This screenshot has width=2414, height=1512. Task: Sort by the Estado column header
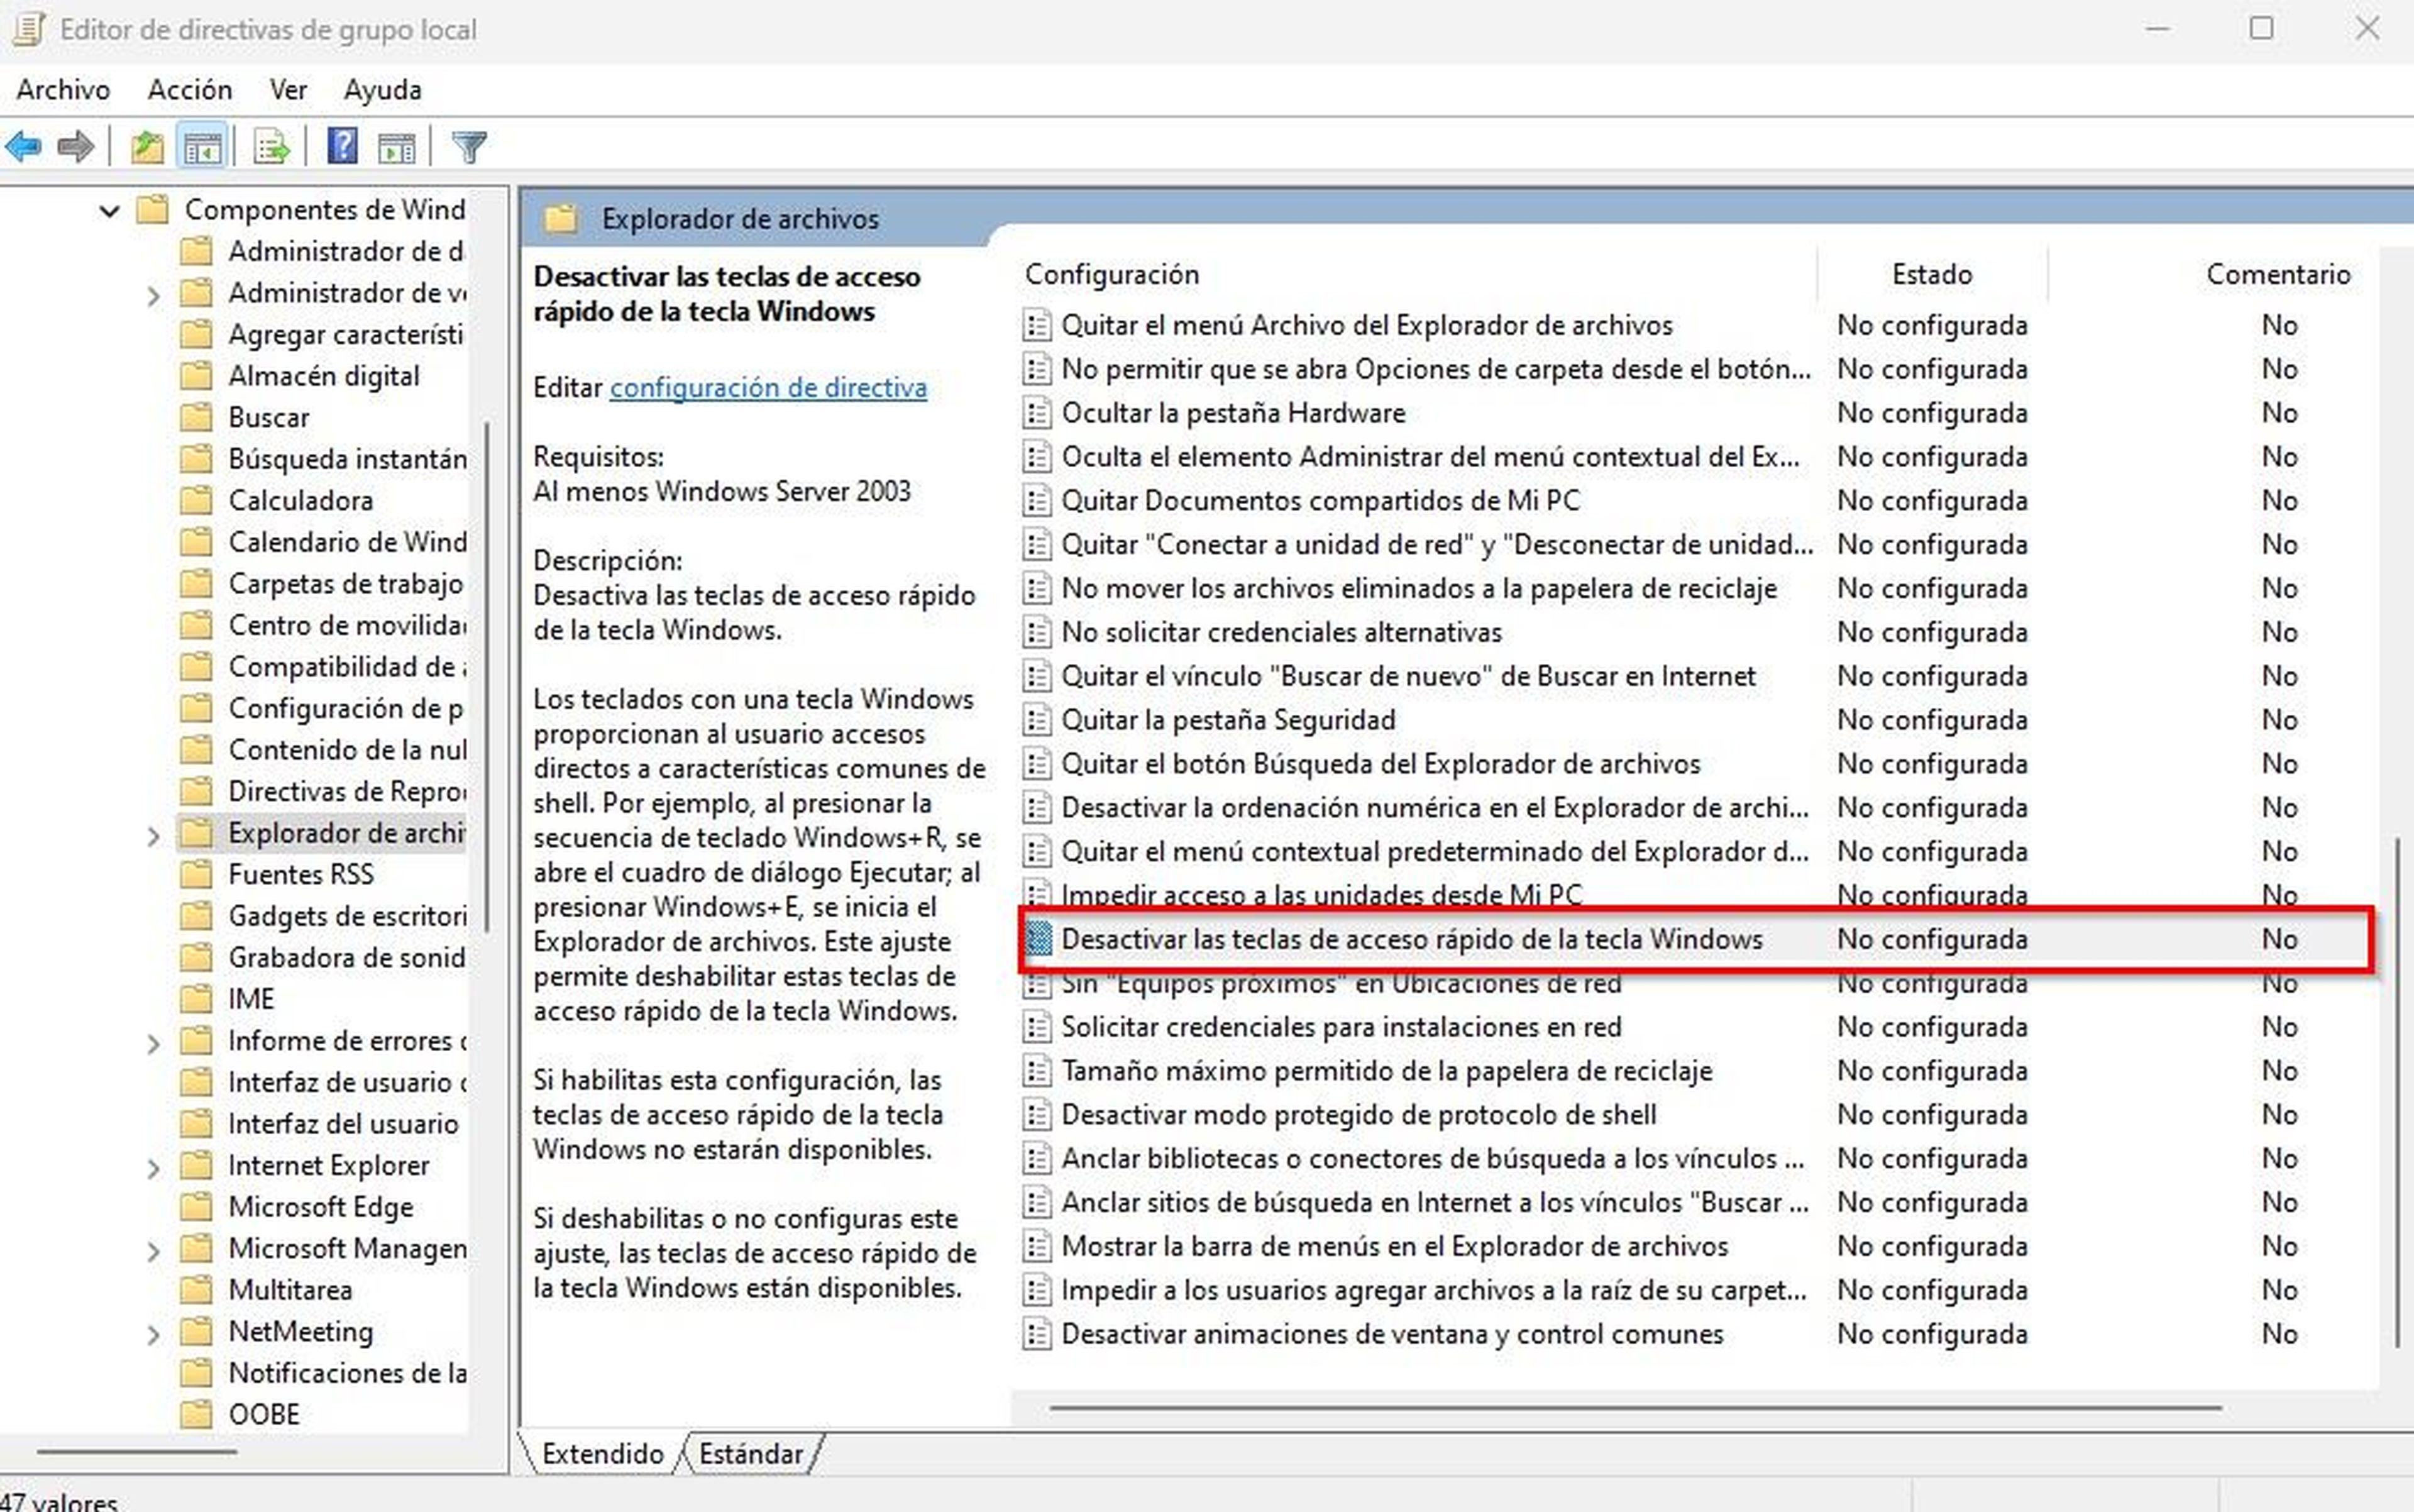click(x=1932, y=274)
